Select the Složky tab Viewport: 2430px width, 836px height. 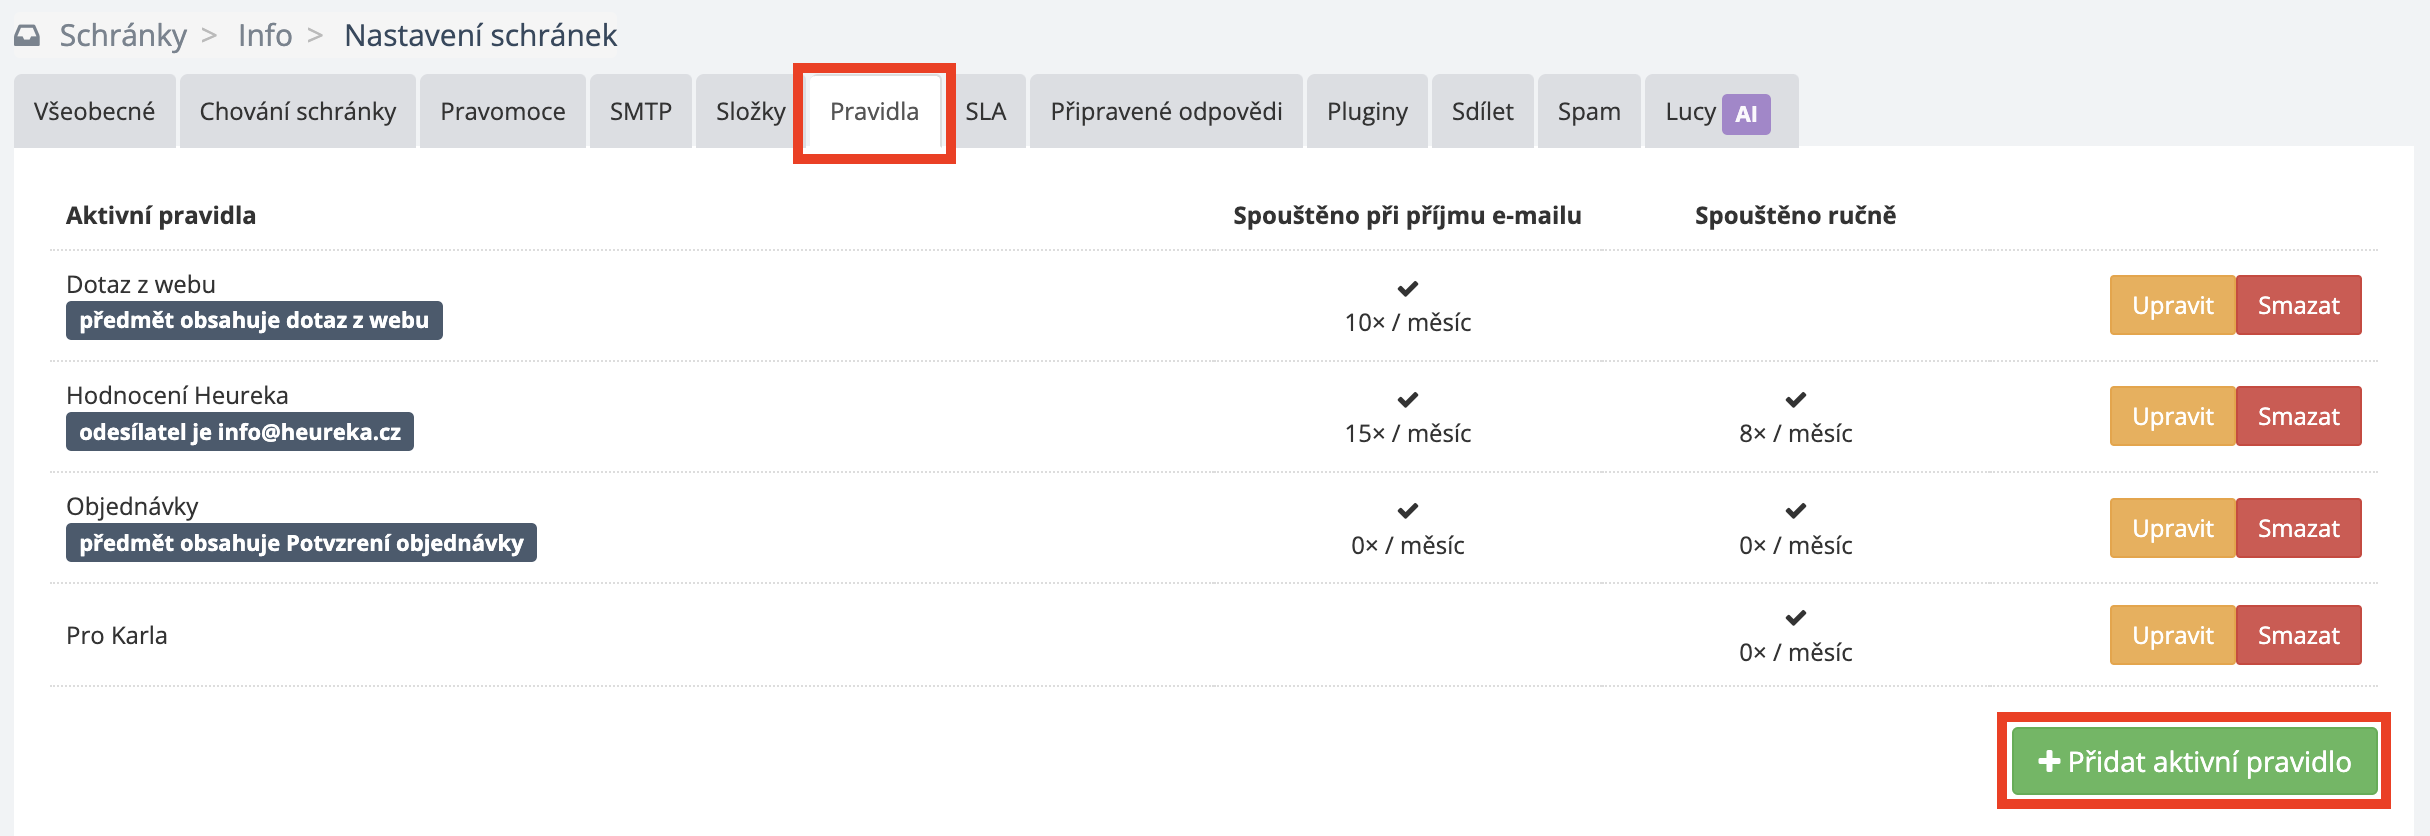(x=750, y=112)
